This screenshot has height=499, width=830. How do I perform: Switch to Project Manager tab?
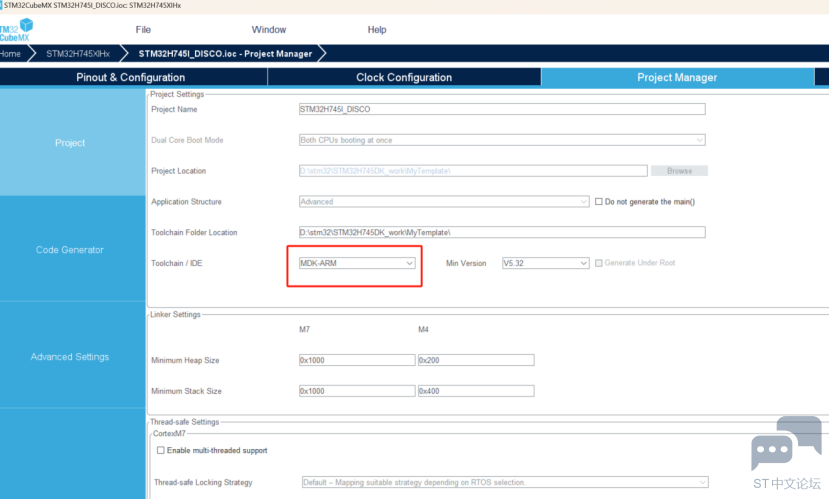(677, 77)
